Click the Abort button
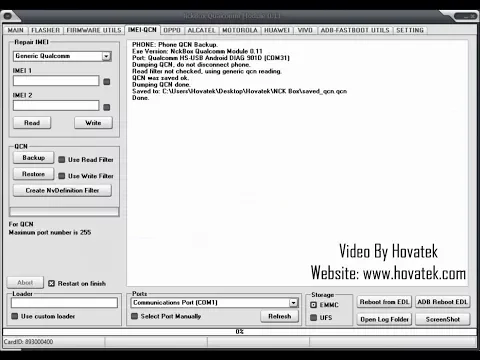The width and height of the screenshot is (480, 360). pos(25,283)
